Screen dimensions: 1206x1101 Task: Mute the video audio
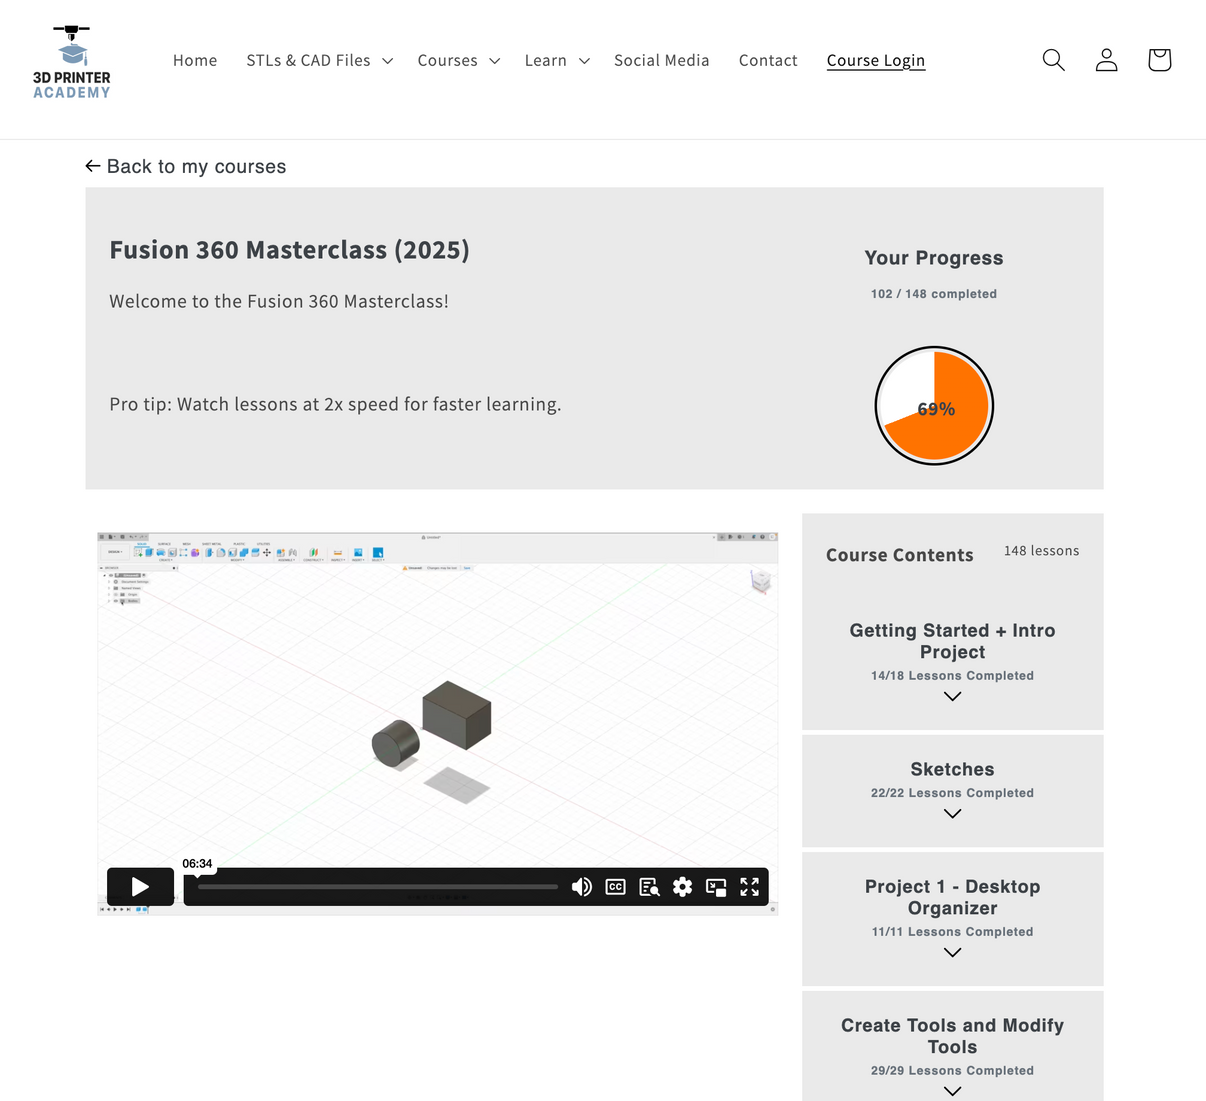click(x=582, y=887)
